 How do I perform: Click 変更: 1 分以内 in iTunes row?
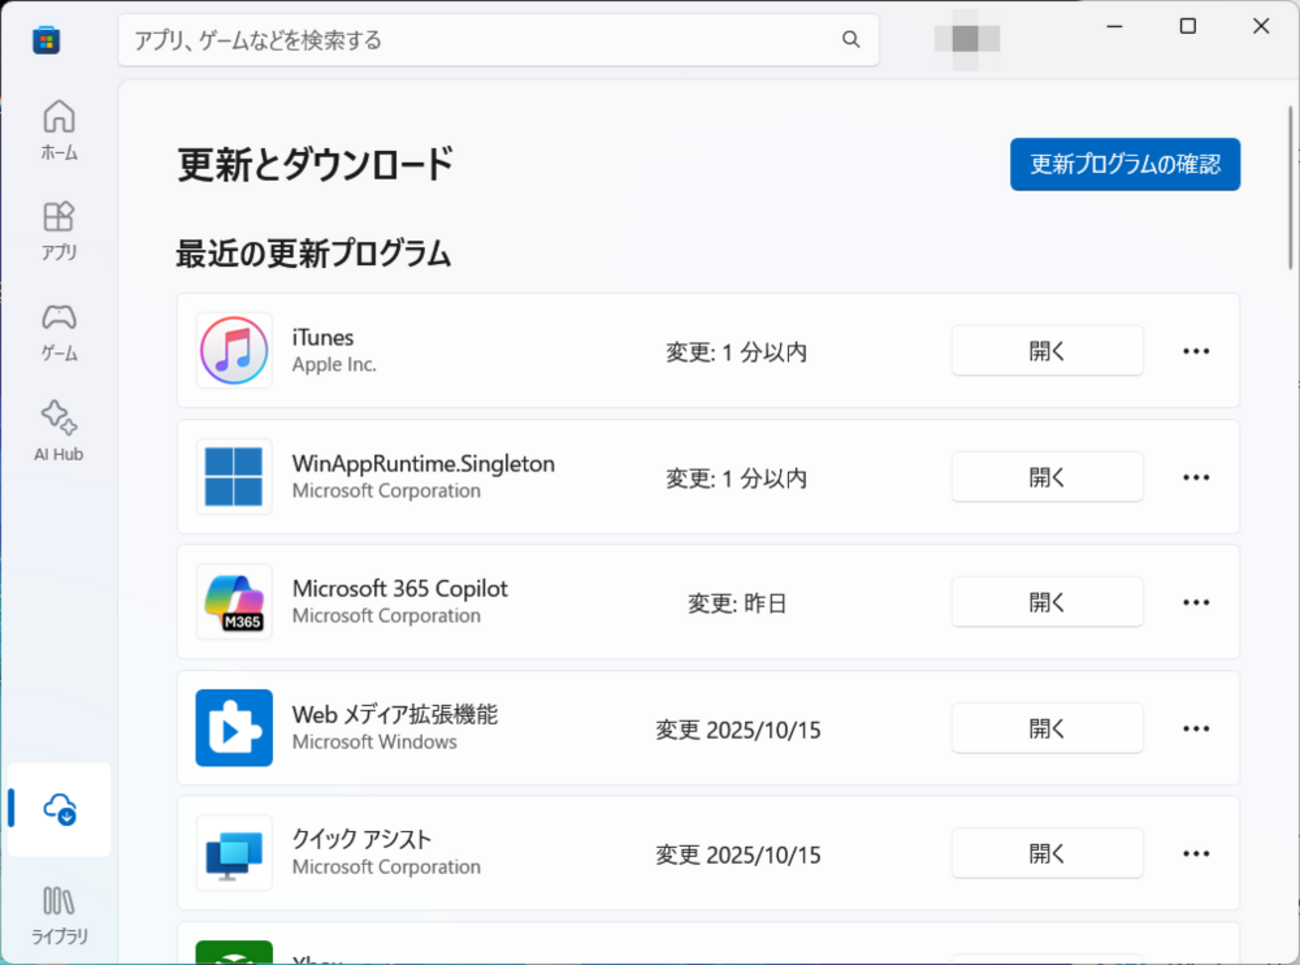coord(736,352)
